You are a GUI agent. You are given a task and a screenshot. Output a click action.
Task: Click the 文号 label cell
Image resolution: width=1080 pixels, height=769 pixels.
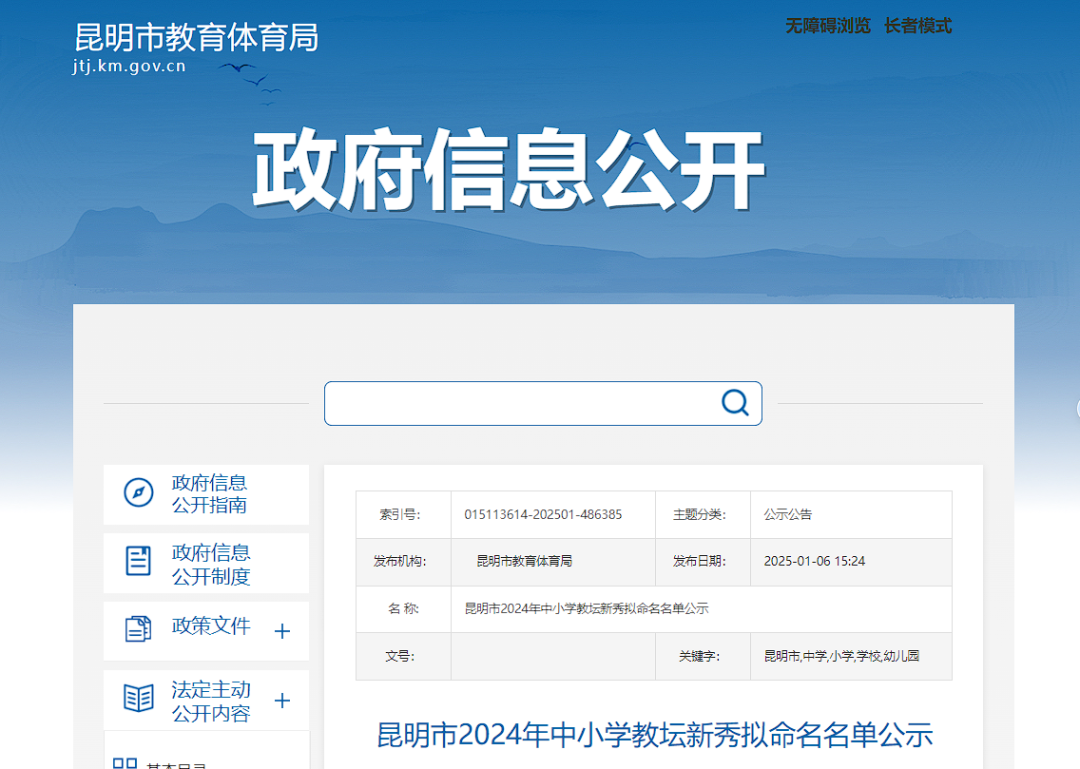pos(404,656)
